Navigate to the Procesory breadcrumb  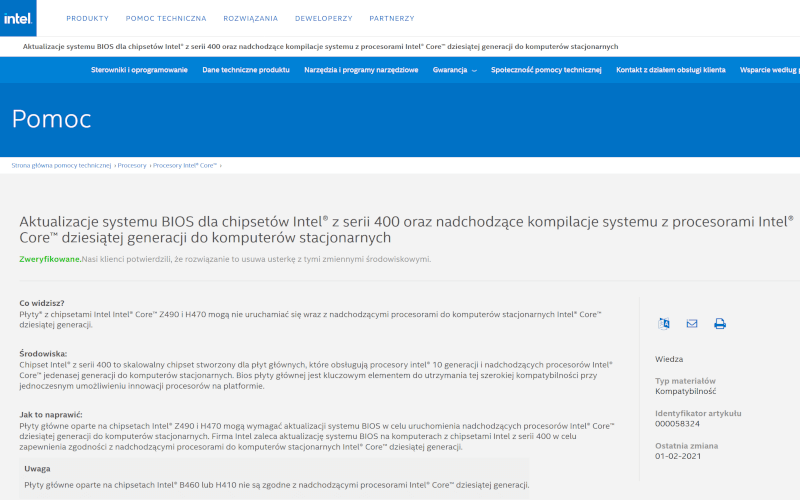(x=131, y=165)
